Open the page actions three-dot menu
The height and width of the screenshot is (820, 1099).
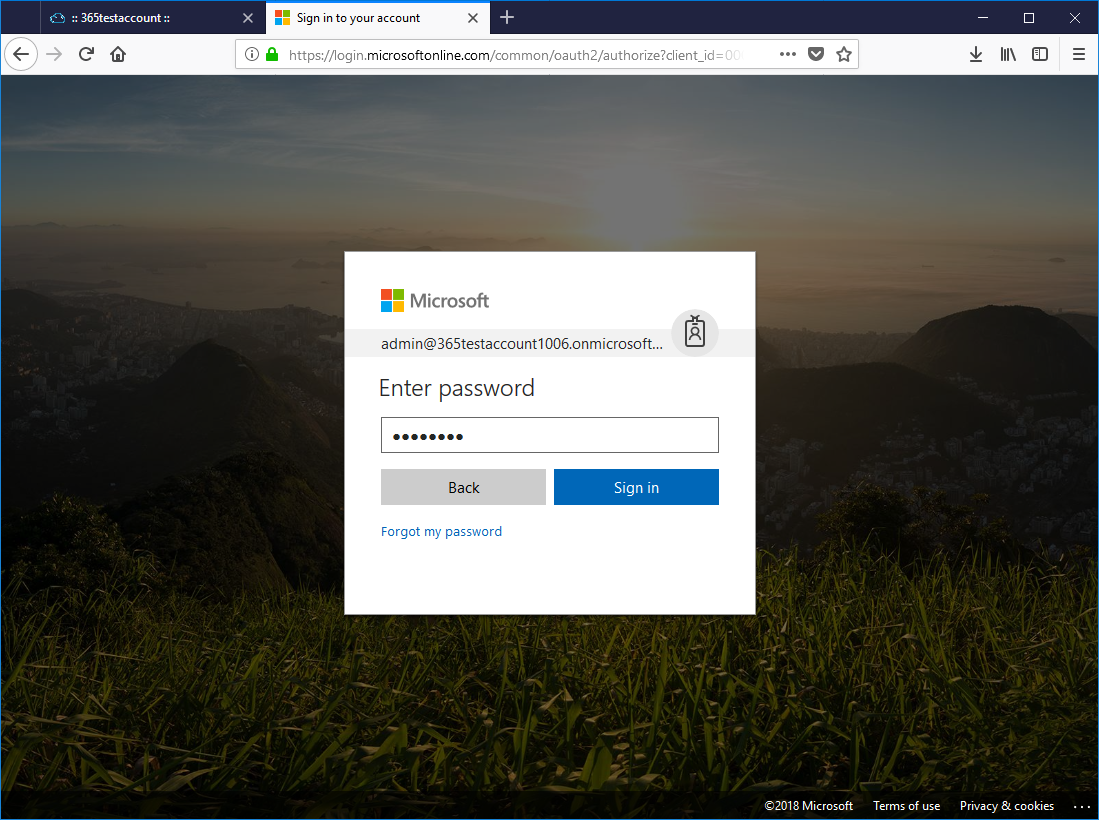[788, 55]
